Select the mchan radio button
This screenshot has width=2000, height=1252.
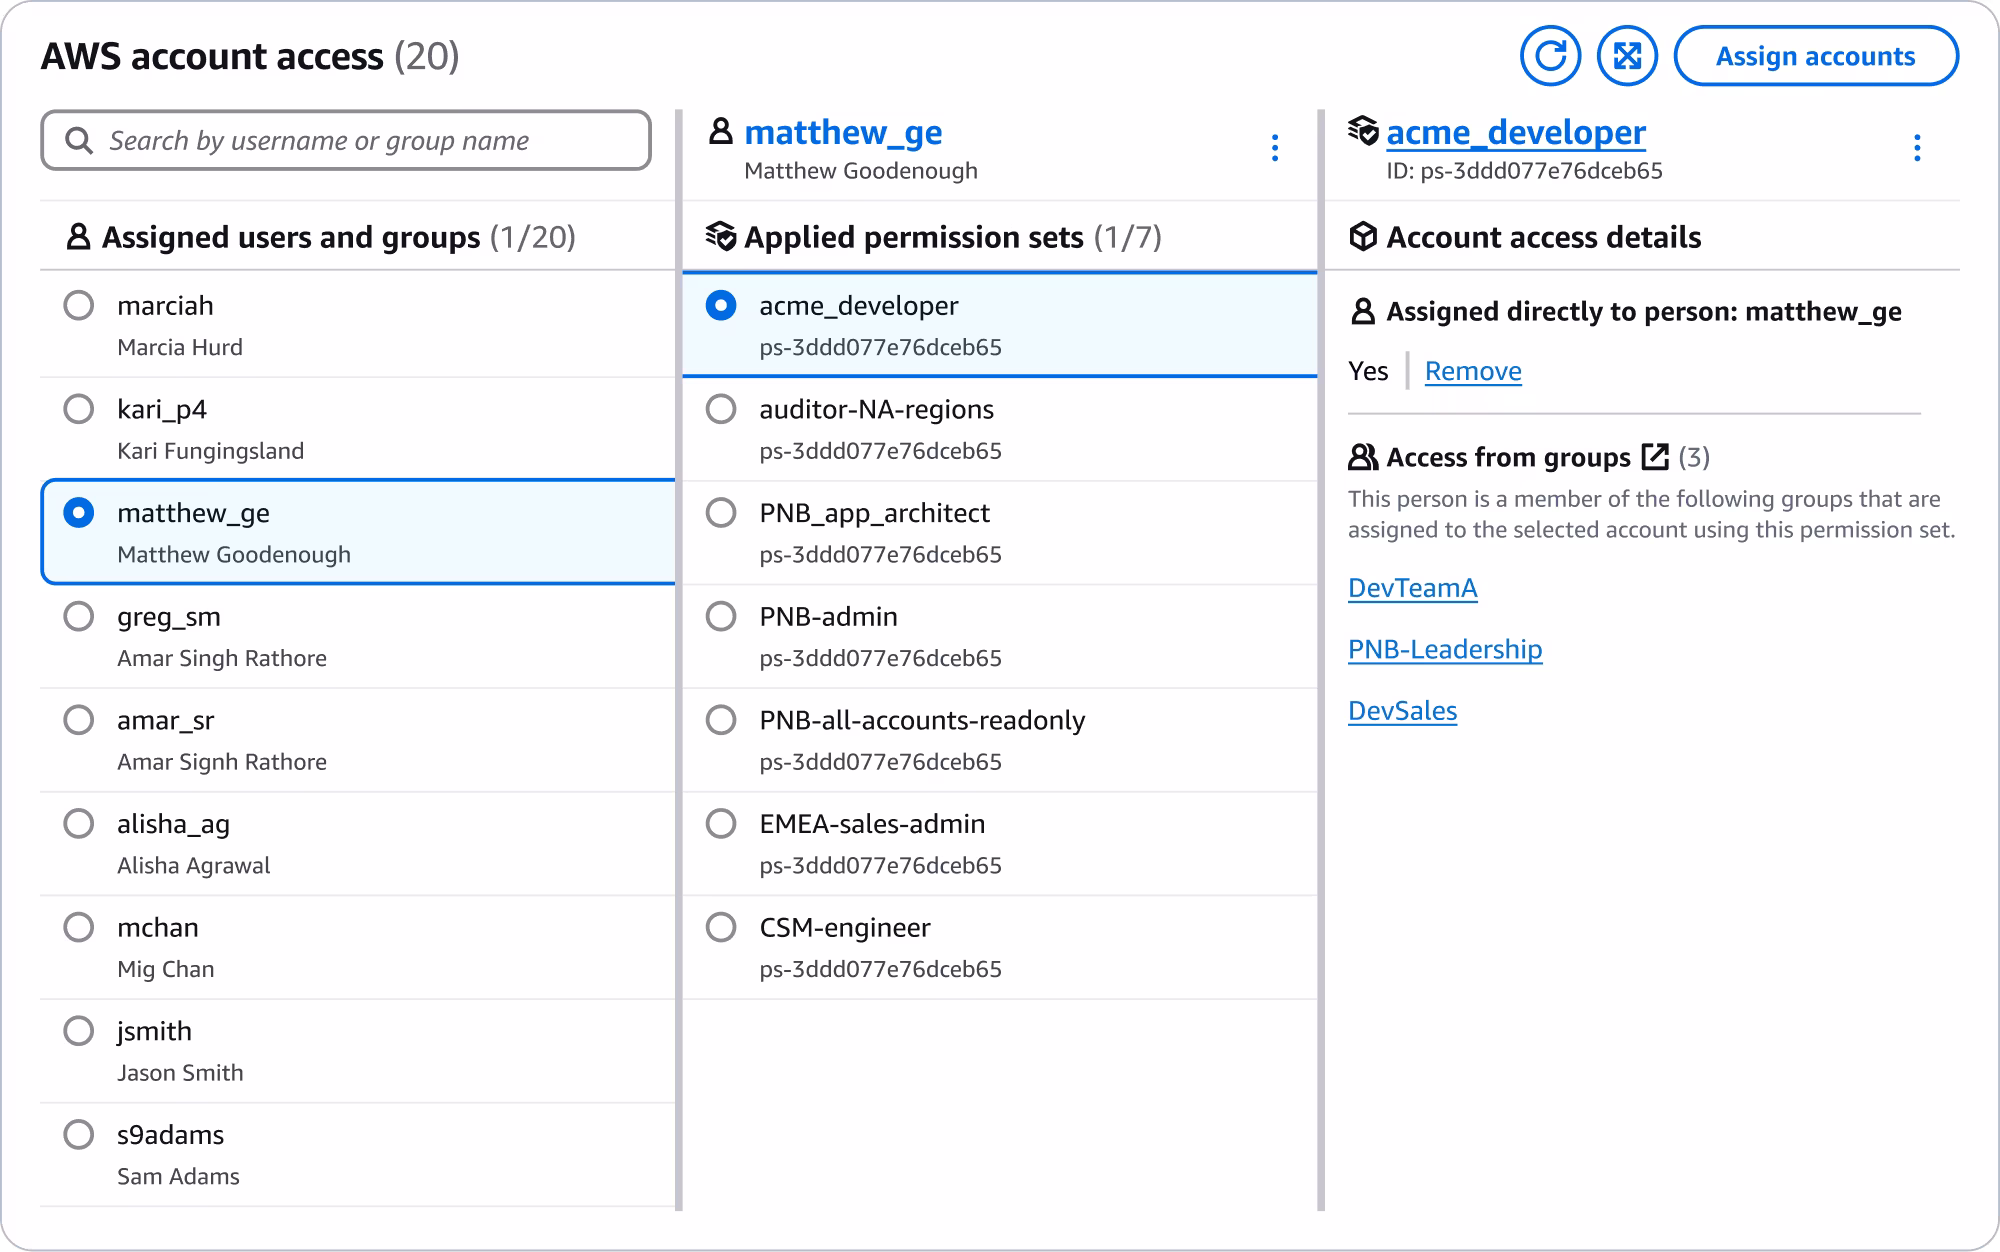point(79,927)
